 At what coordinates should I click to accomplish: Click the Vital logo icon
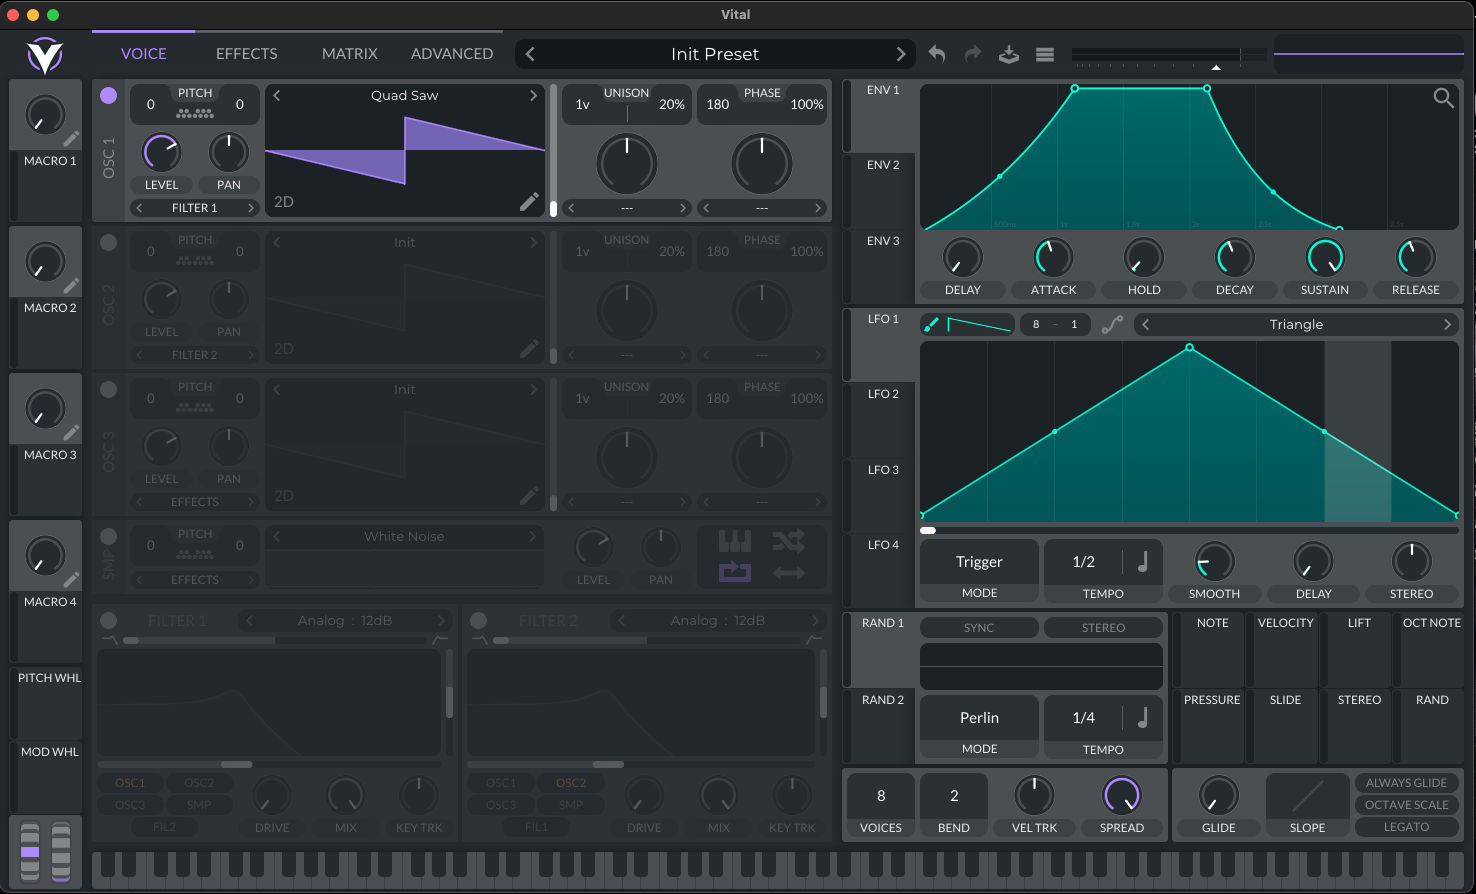[45, 55]
